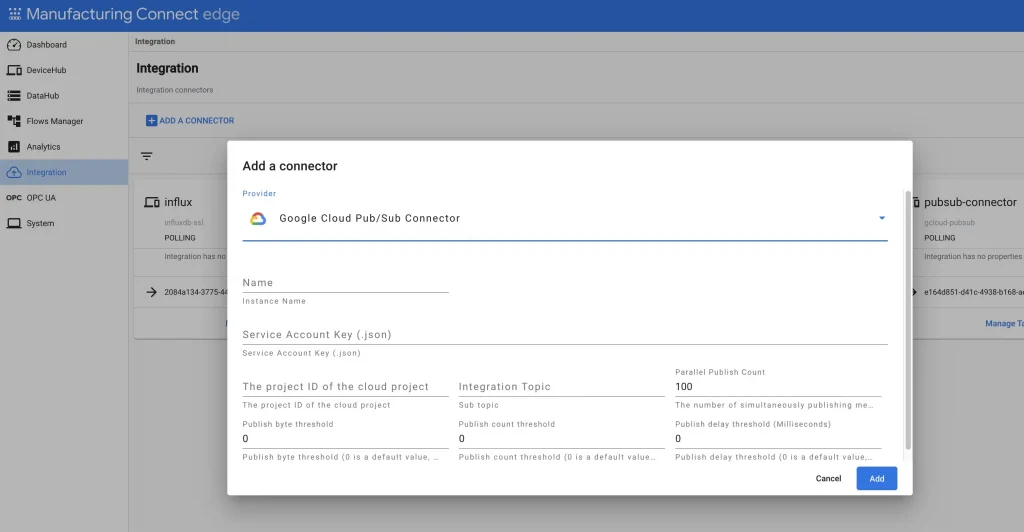Click the dialog vertical scrollbar
Screen dimensions: 1024x532
point(908,320)
